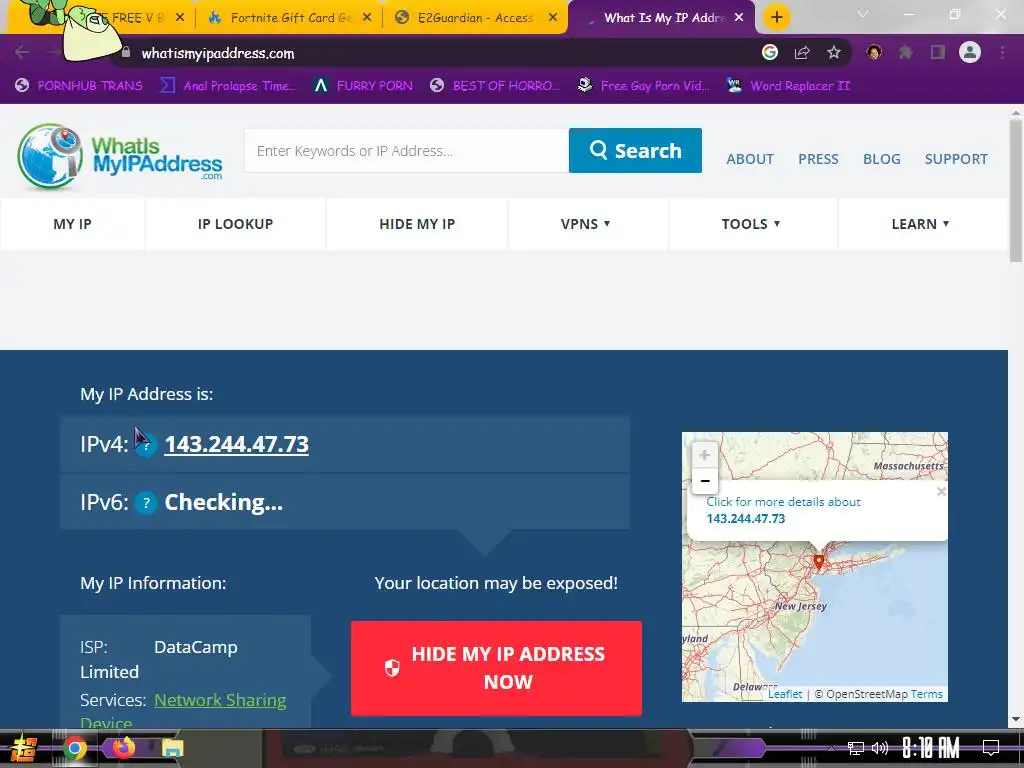Click the taskbar clock showing 8:10 AM
1024x768 pixels.
click(x=931, y=748)
